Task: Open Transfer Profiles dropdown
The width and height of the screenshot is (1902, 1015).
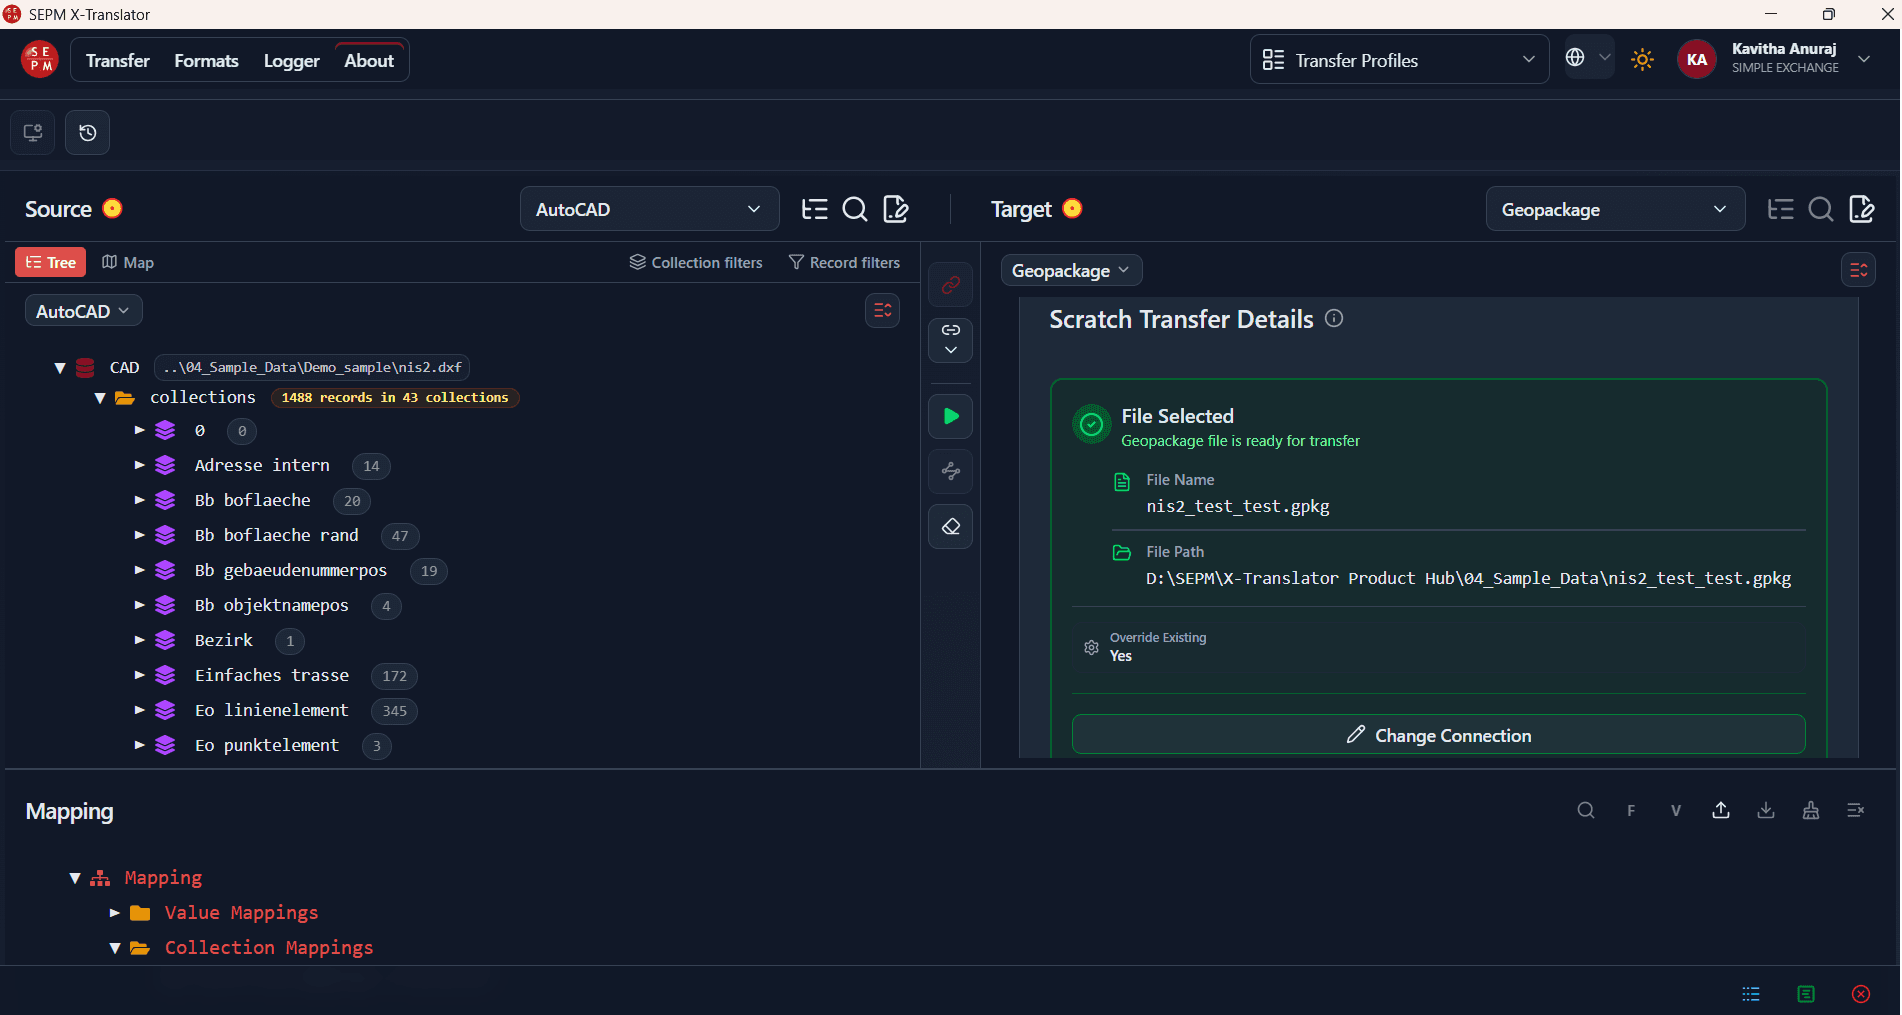Action: click(1399, 60)
